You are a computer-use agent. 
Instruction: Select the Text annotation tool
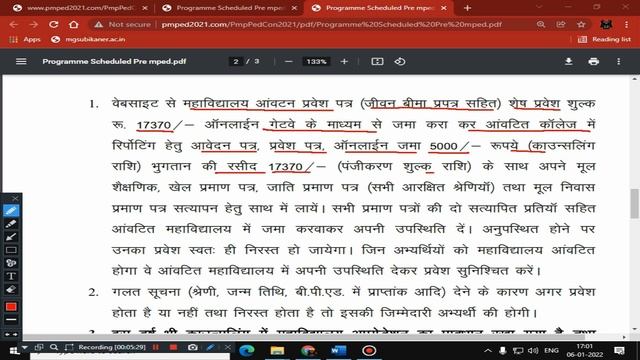pyautogui.click(x=11, y=276)
